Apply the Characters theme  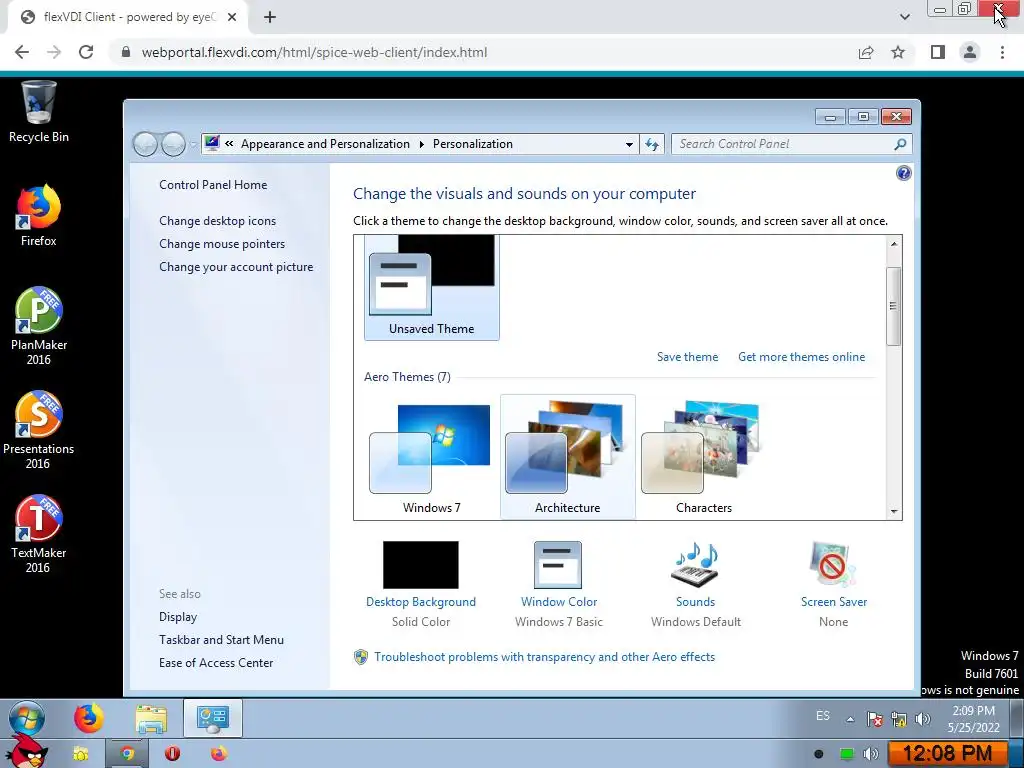click(703, 457)
